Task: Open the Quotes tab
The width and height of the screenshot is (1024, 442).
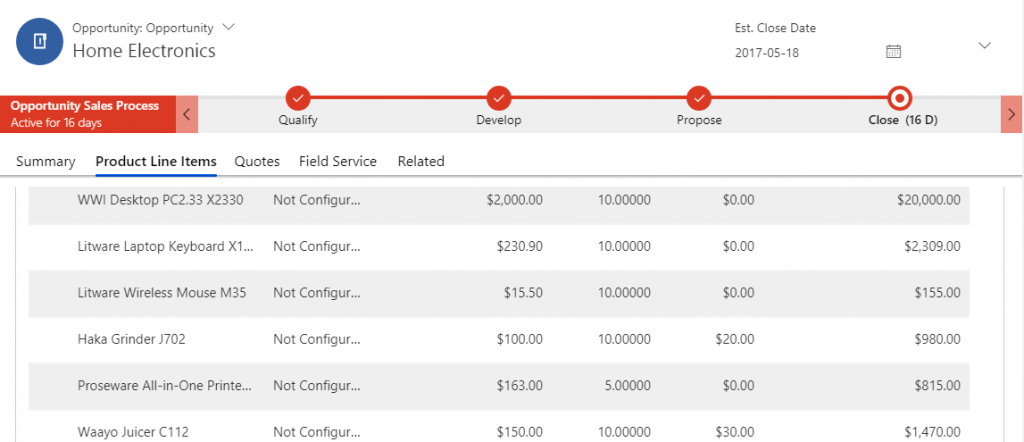Action: point(257,161)
